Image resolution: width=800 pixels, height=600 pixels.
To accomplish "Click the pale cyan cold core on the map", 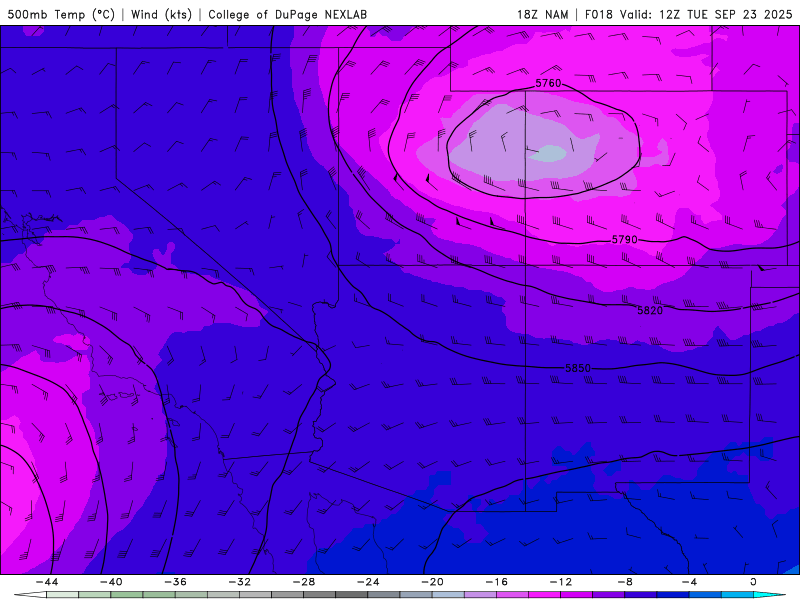I will 548,154.
